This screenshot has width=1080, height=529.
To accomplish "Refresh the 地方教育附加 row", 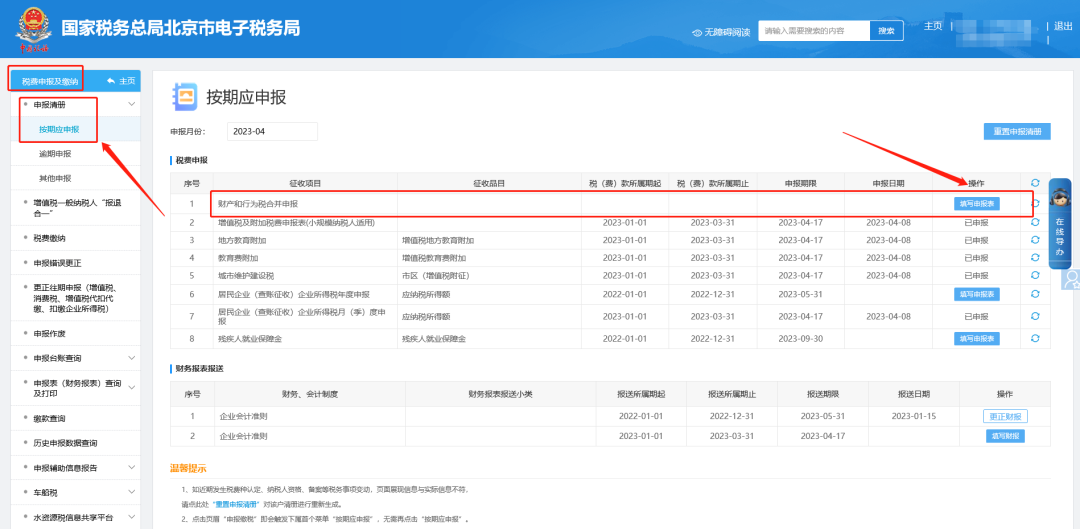I will click(1035, 240).
